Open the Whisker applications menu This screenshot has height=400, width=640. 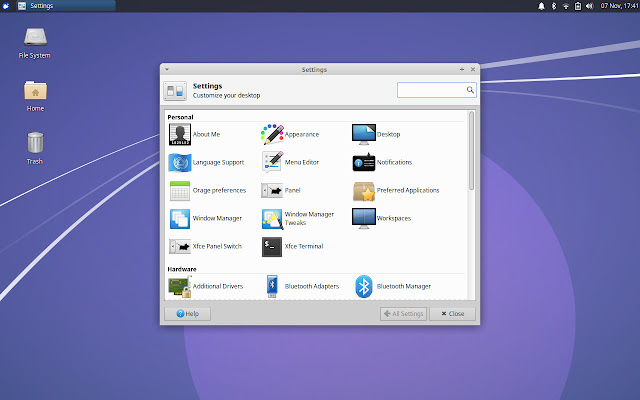6,6
